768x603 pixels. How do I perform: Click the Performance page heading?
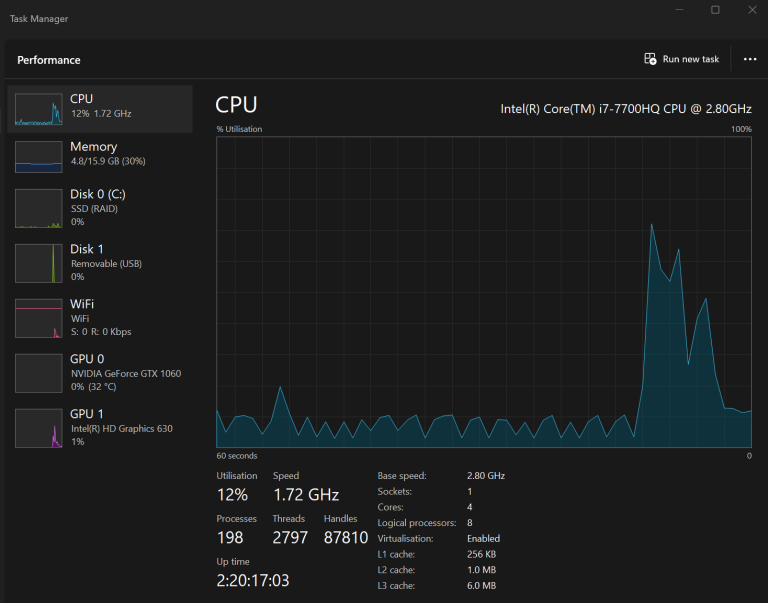point(49,60)
